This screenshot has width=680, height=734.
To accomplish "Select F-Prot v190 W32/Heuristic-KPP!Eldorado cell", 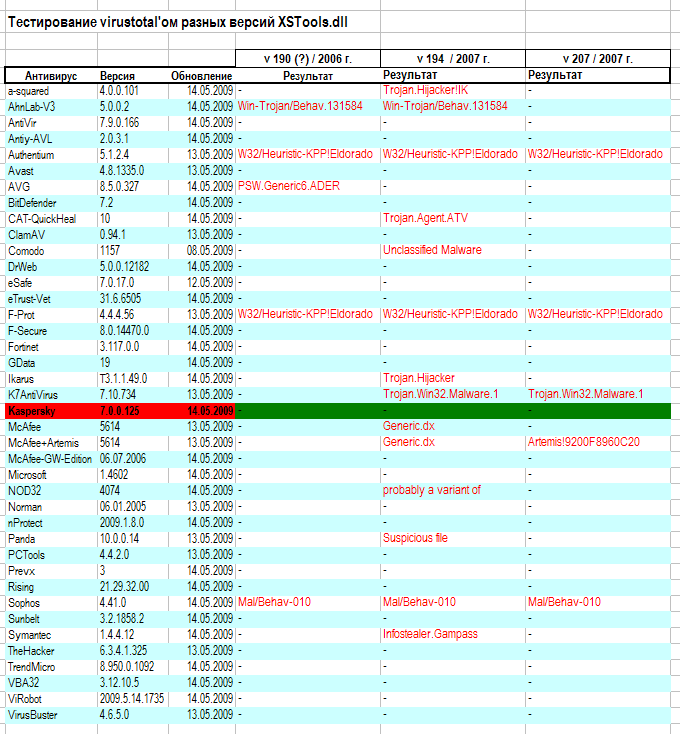I will (x=308, y=315).
